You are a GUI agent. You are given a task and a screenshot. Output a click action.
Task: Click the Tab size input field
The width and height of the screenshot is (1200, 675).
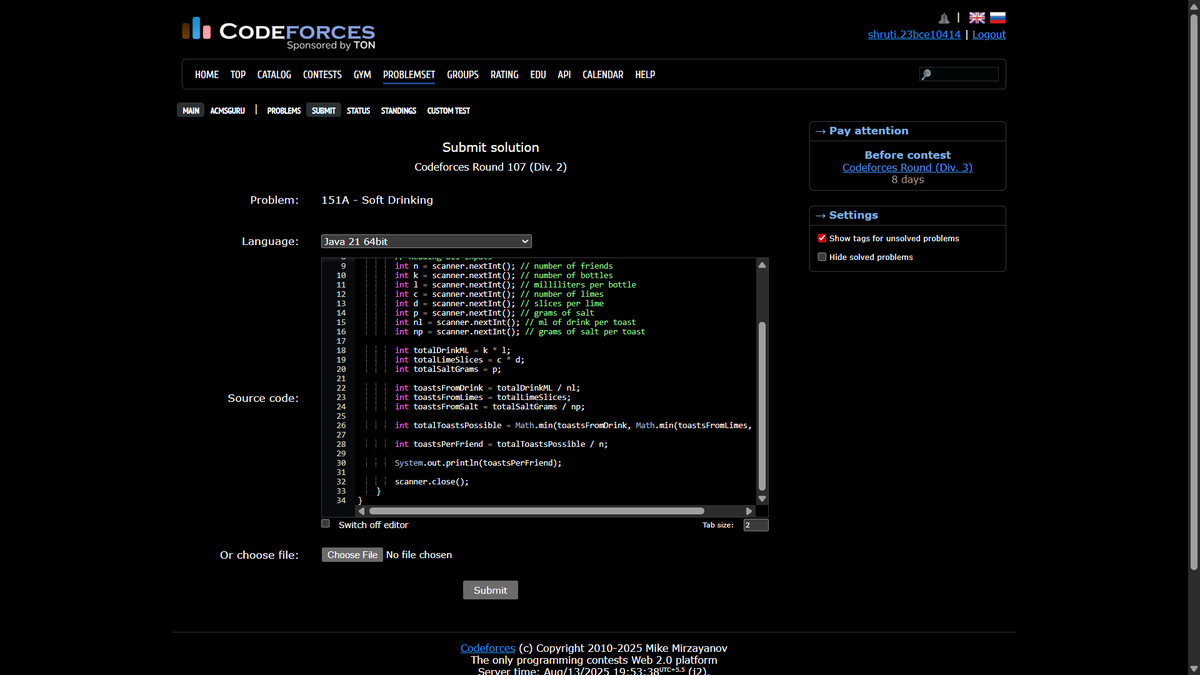point(756,525)
